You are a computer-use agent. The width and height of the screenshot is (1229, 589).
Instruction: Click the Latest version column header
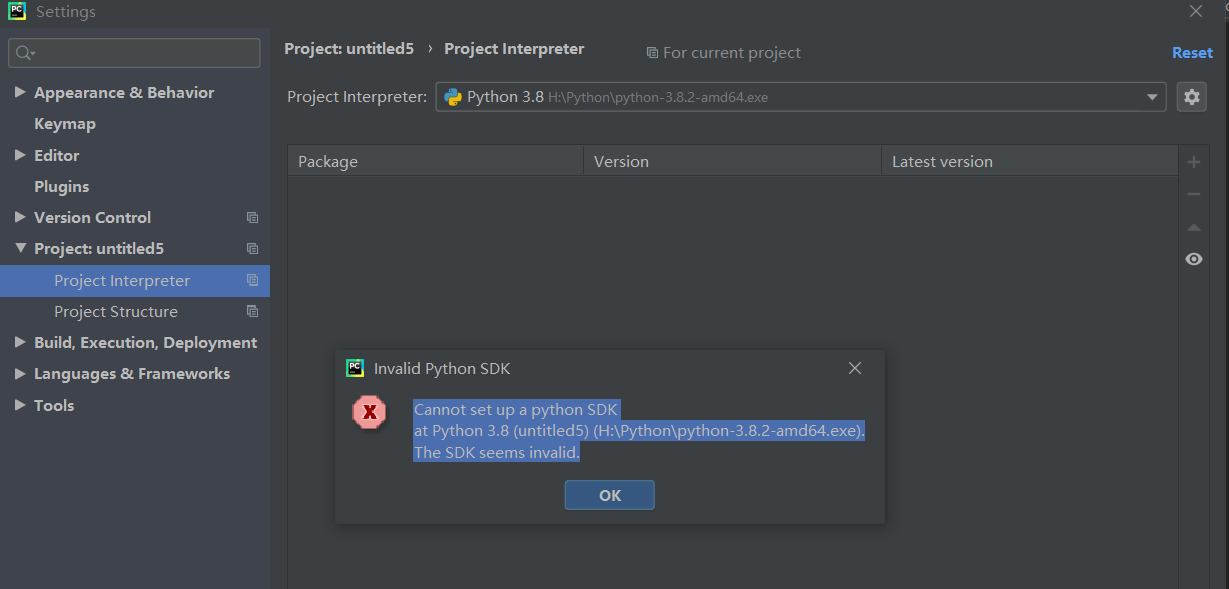tap(942, 162)
